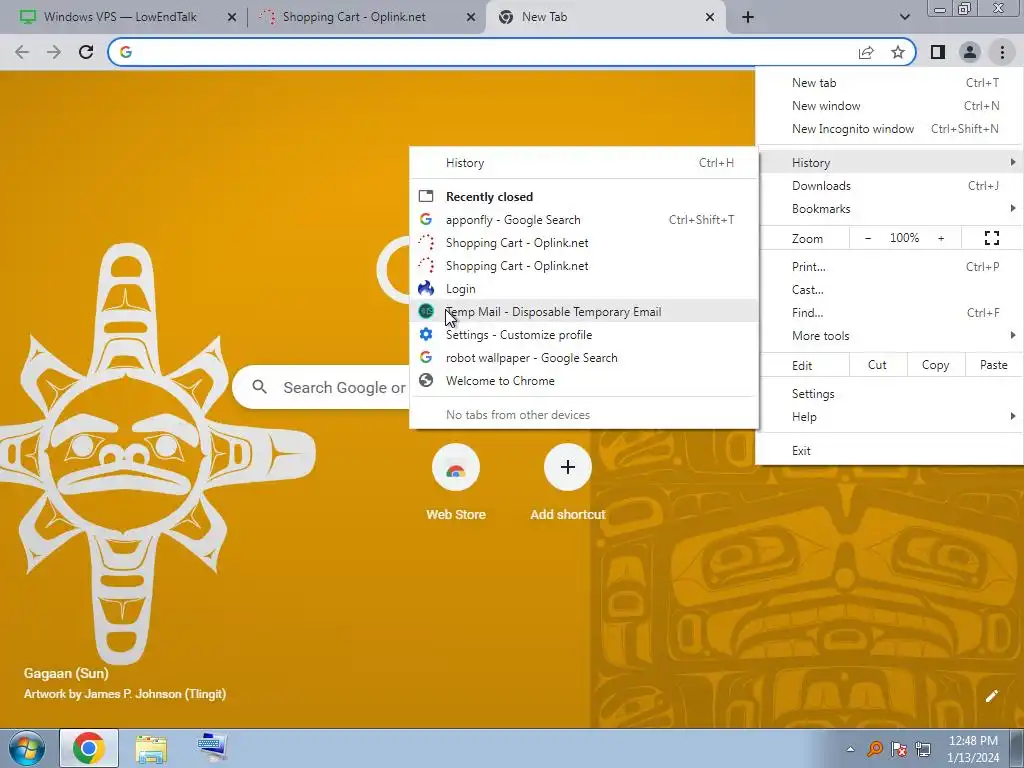The image size is (1024, 768).
Task: Reopen Temp Mail - Disposable Temporary Email
Action: coord(584,312)
